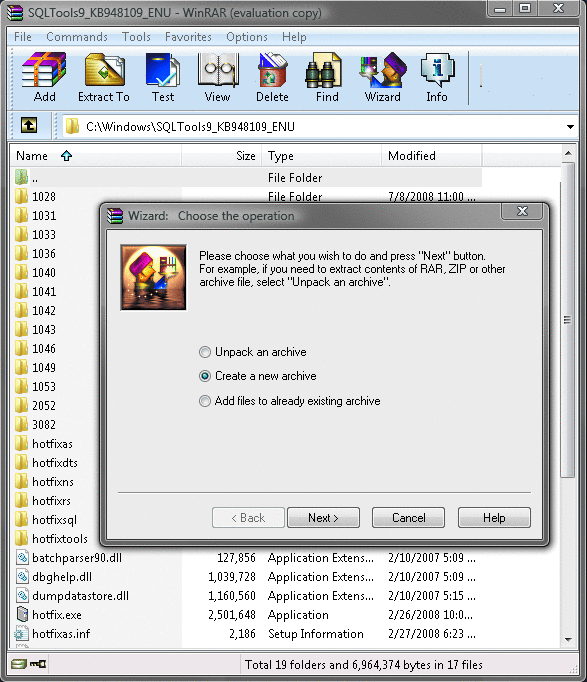Click the vertical scrollbar thumb
The image size is (587, 682).
(x=567, y=320)
